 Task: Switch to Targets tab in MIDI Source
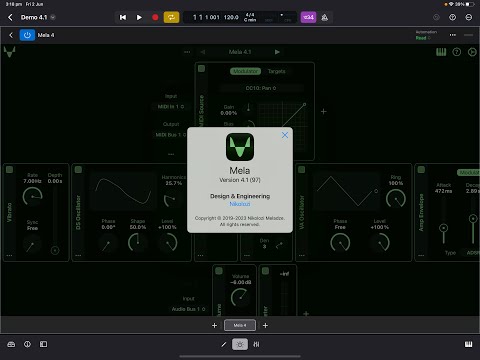[276, 71]
